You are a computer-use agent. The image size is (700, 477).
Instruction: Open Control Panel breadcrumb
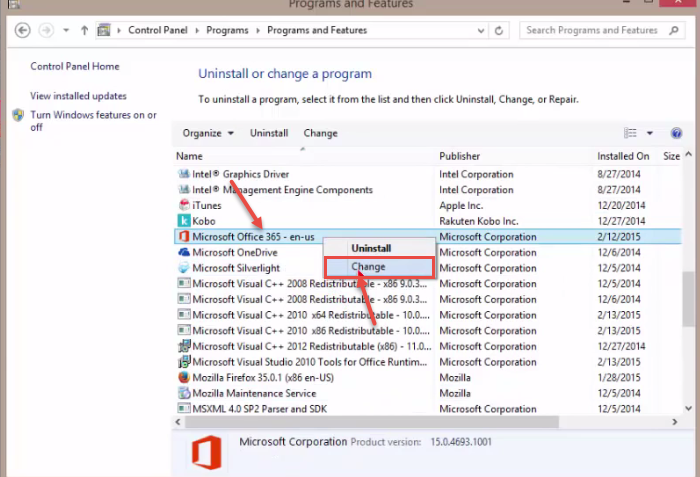pos(158,30)
